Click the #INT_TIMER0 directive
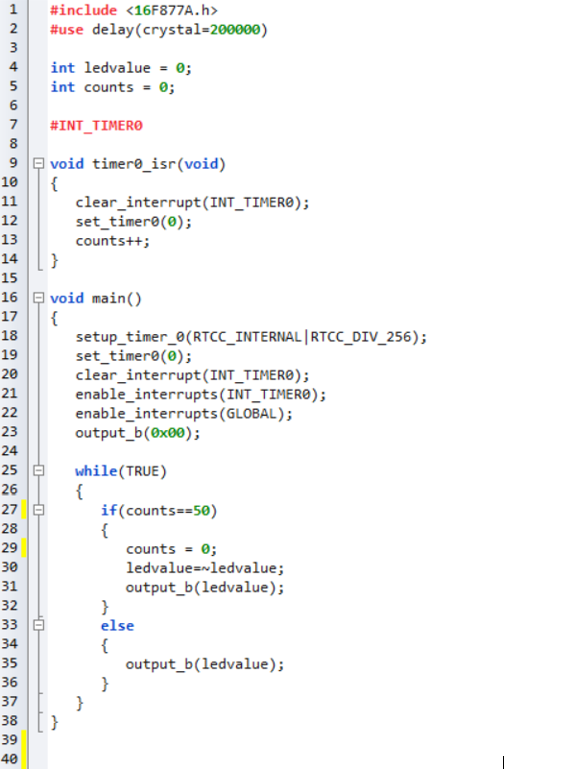This screenshot has height=769, width=561. coord(96,126)
